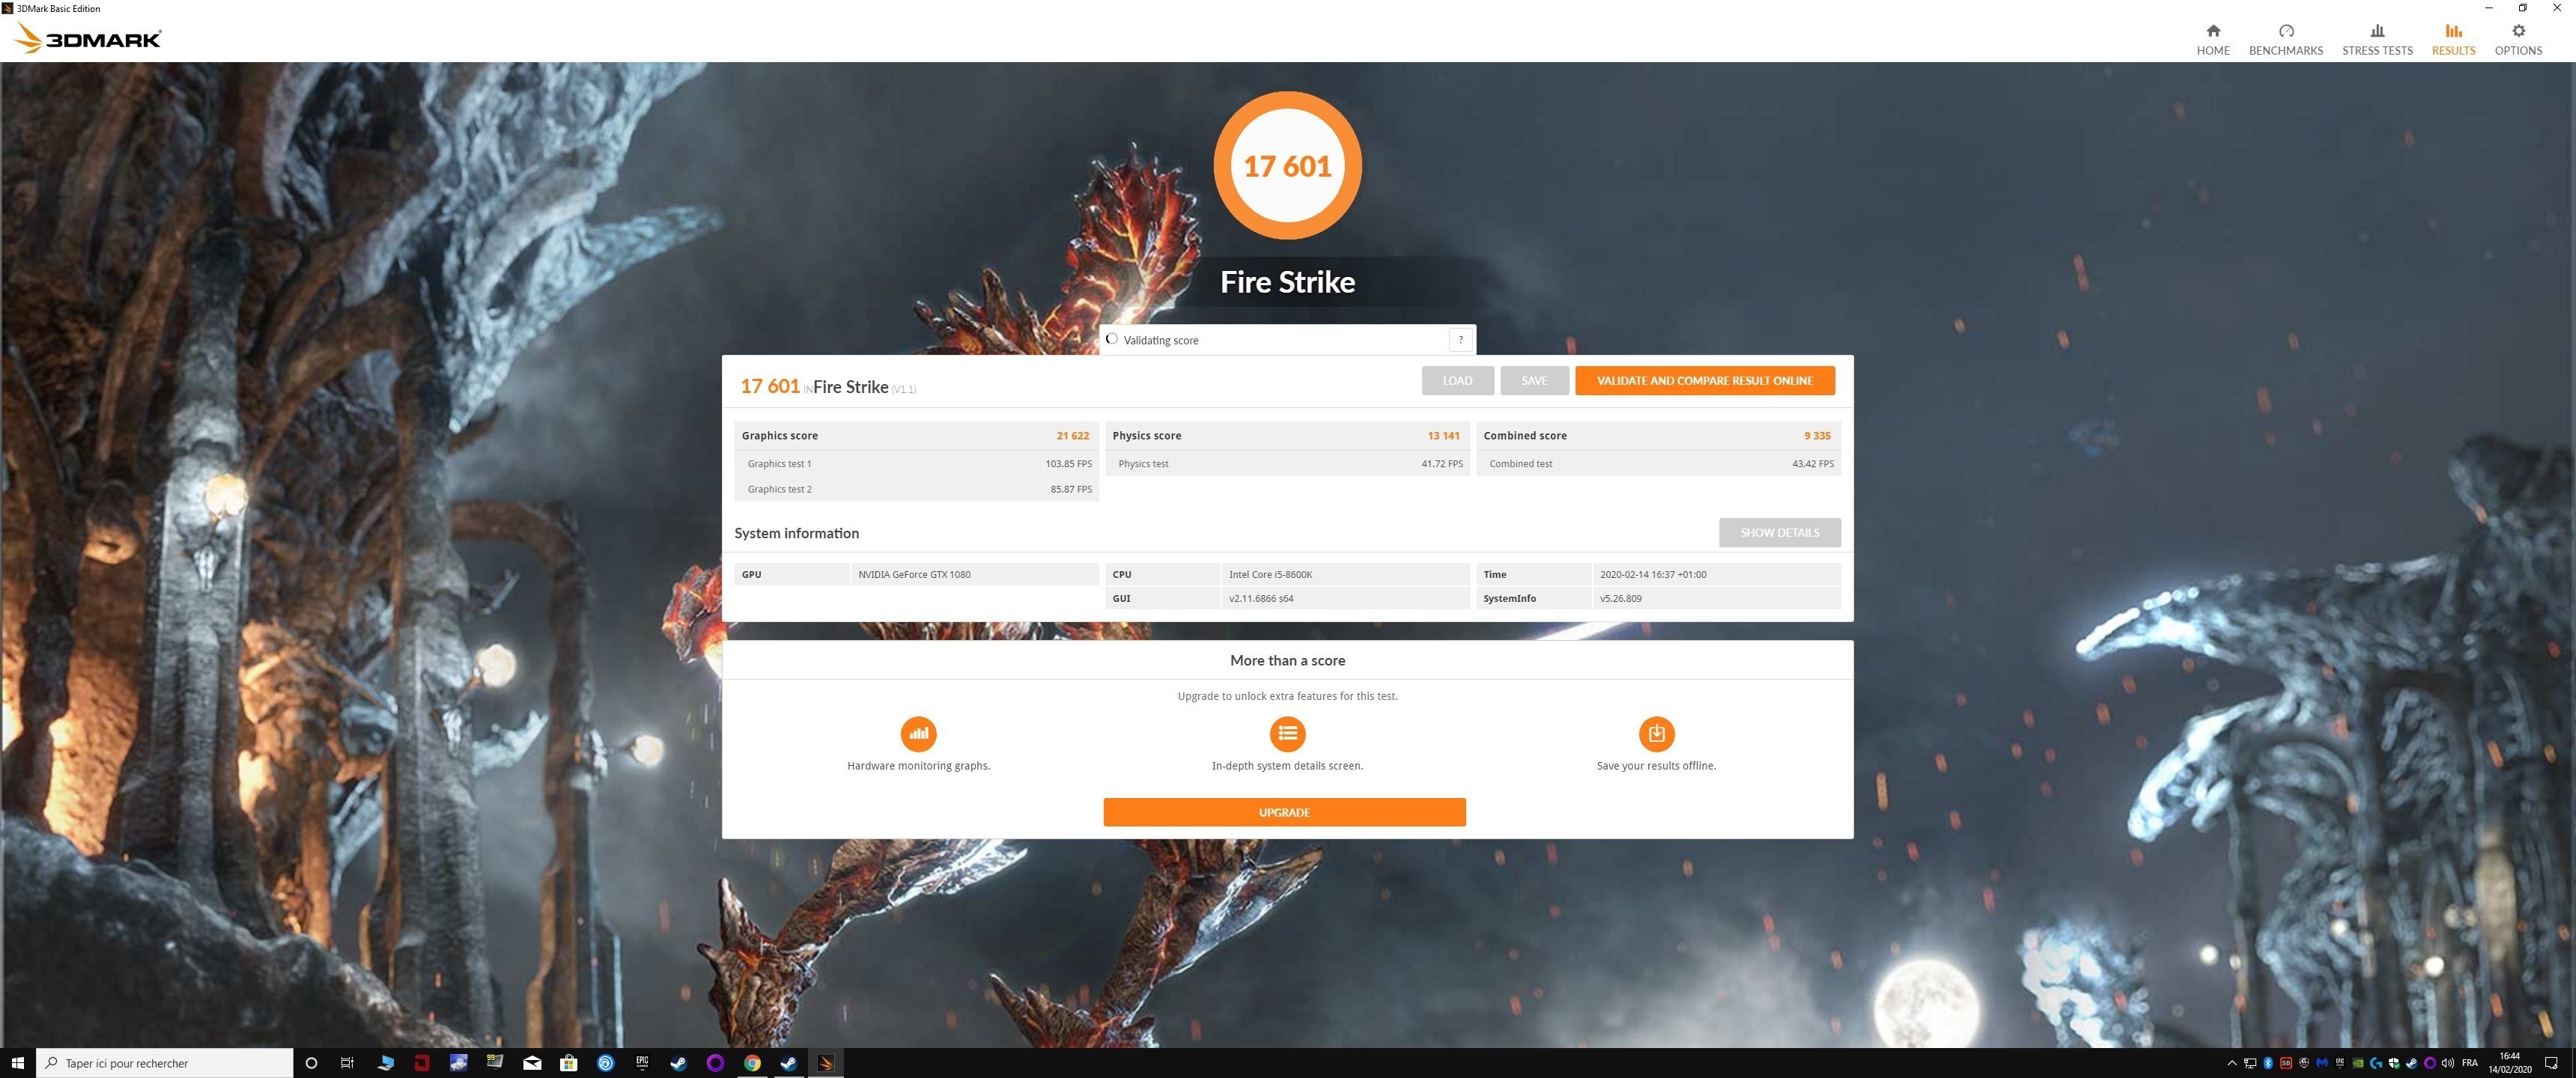The image size is (2576, 1078).
Task: Open Google Chrome from the taskbar
Action: tap(752, 1063)
